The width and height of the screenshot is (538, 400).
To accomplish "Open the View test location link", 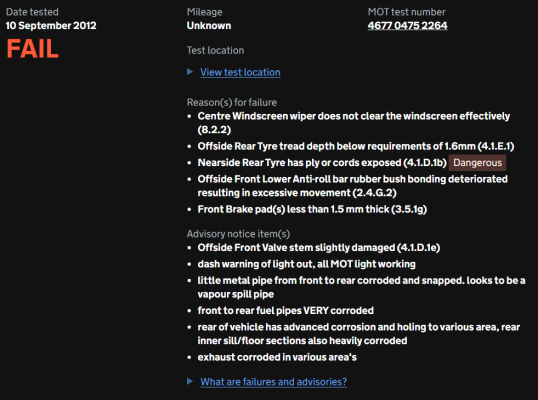I will (240, 72).
